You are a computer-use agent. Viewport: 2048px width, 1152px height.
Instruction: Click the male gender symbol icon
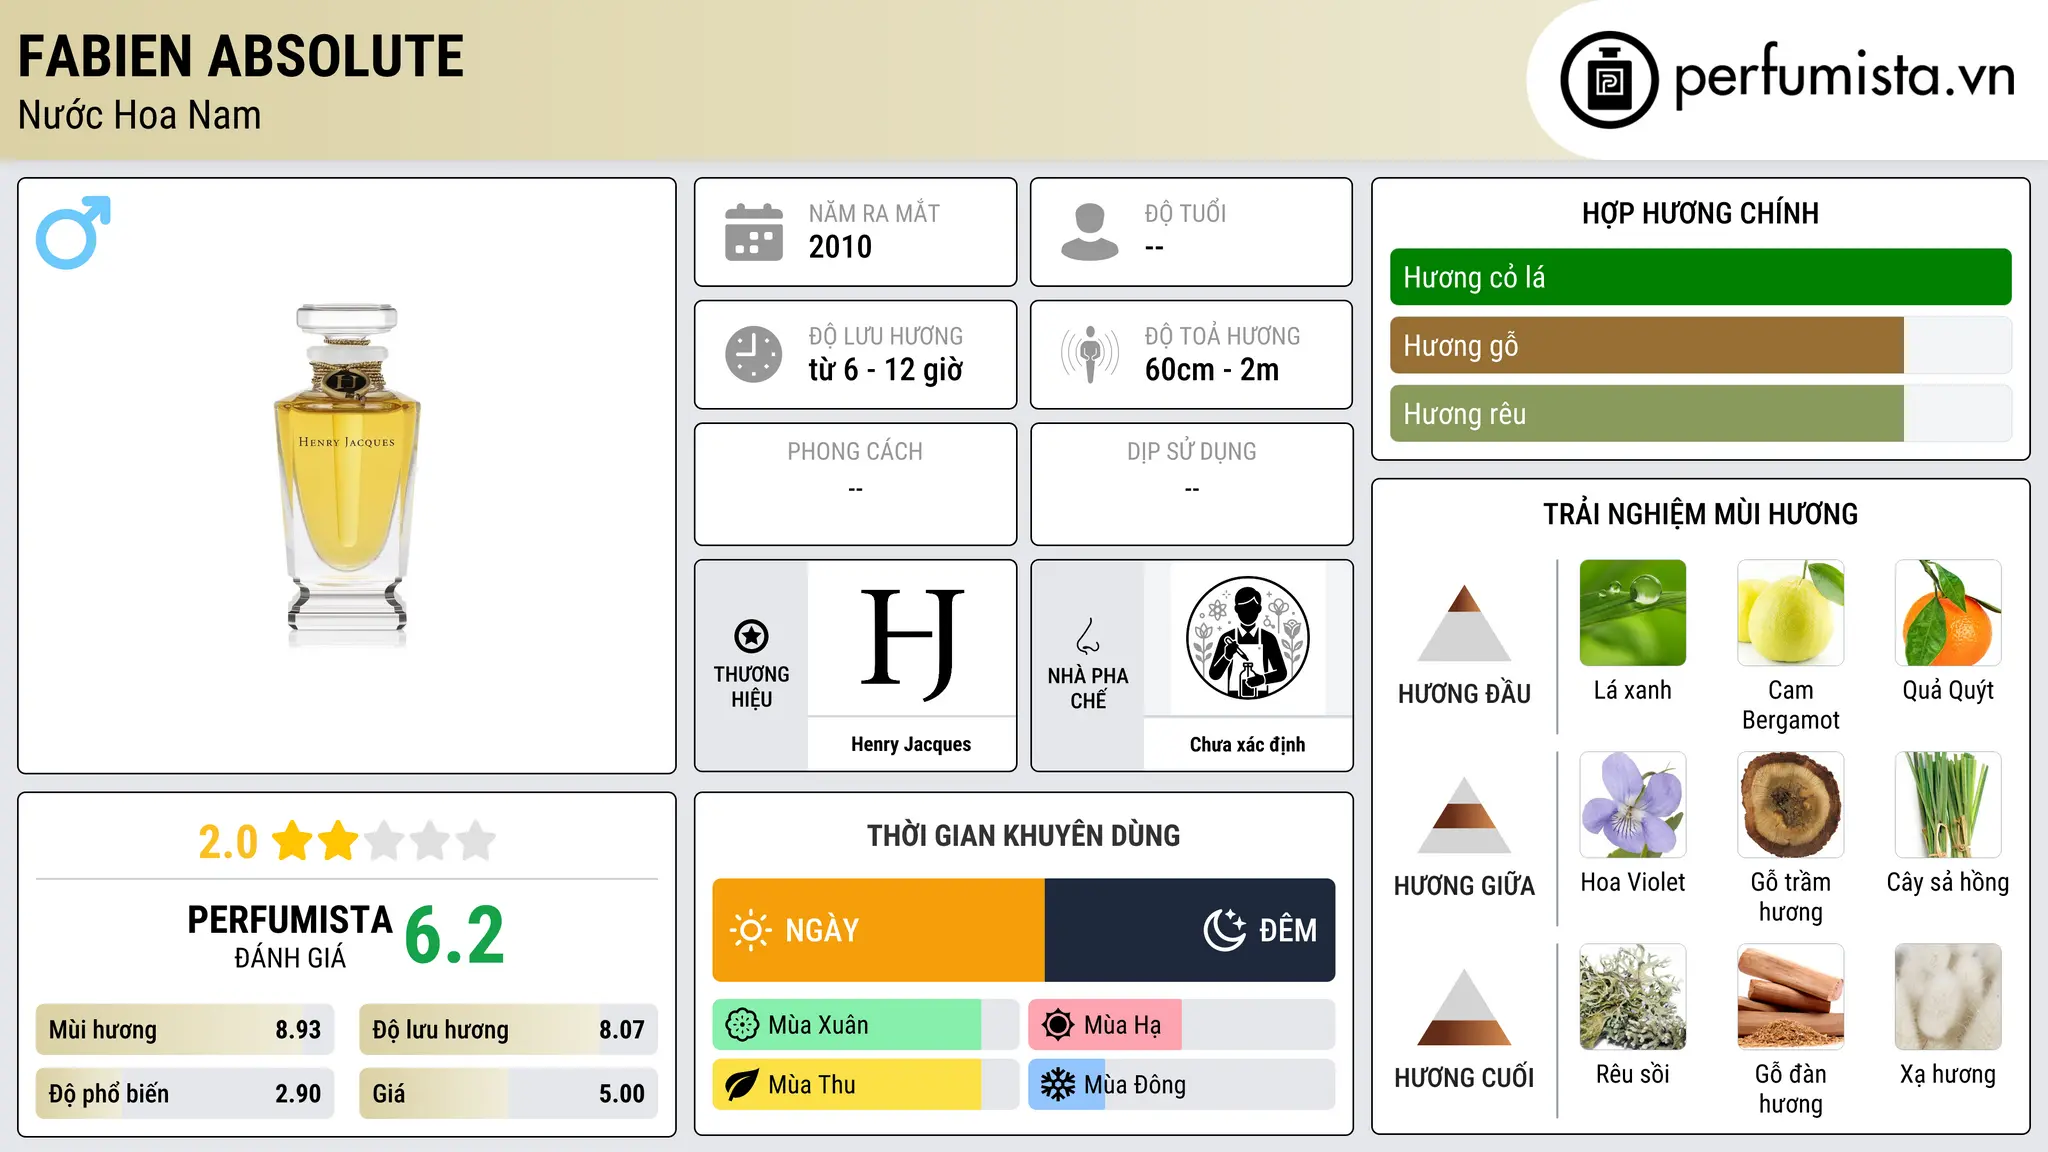pos(73,232)
